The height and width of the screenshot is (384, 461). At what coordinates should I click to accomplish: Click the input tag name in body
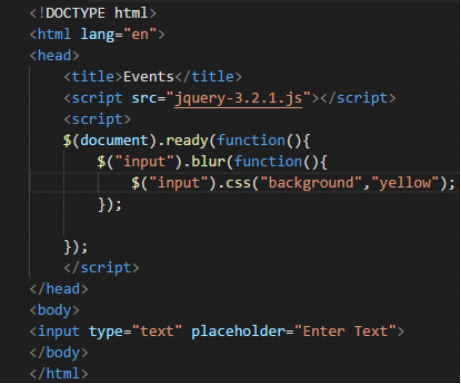pos(59,332)
